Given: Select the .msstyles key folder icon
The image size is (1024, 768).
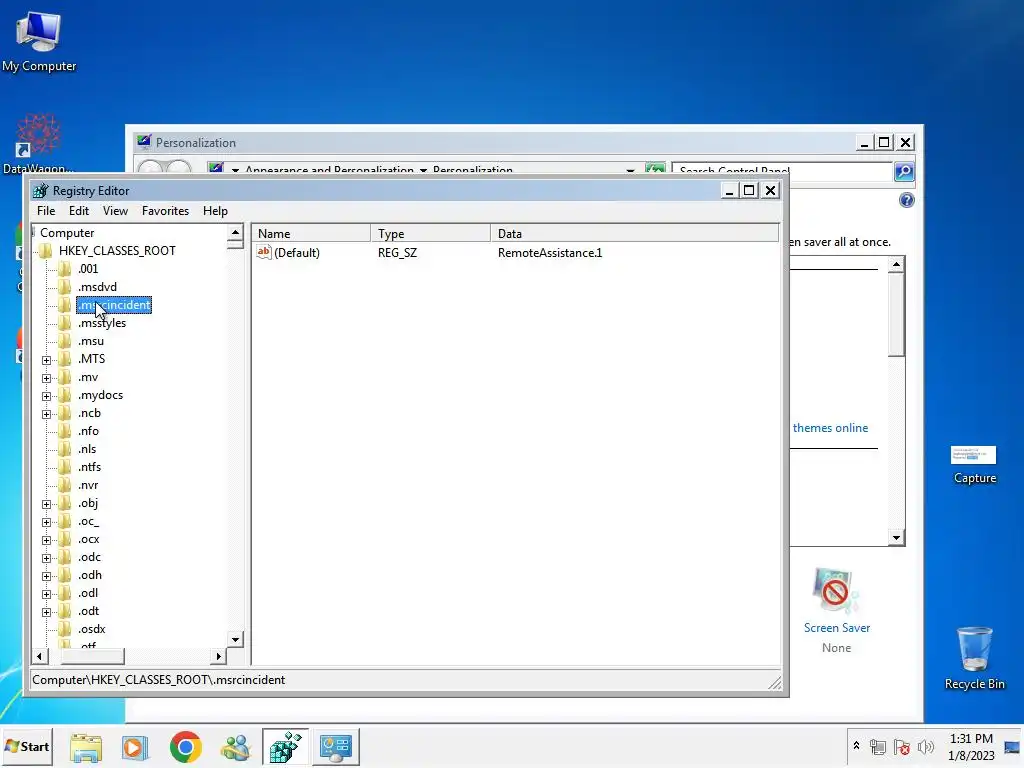Looking at the screenshot, I should (x=65, y=323).
